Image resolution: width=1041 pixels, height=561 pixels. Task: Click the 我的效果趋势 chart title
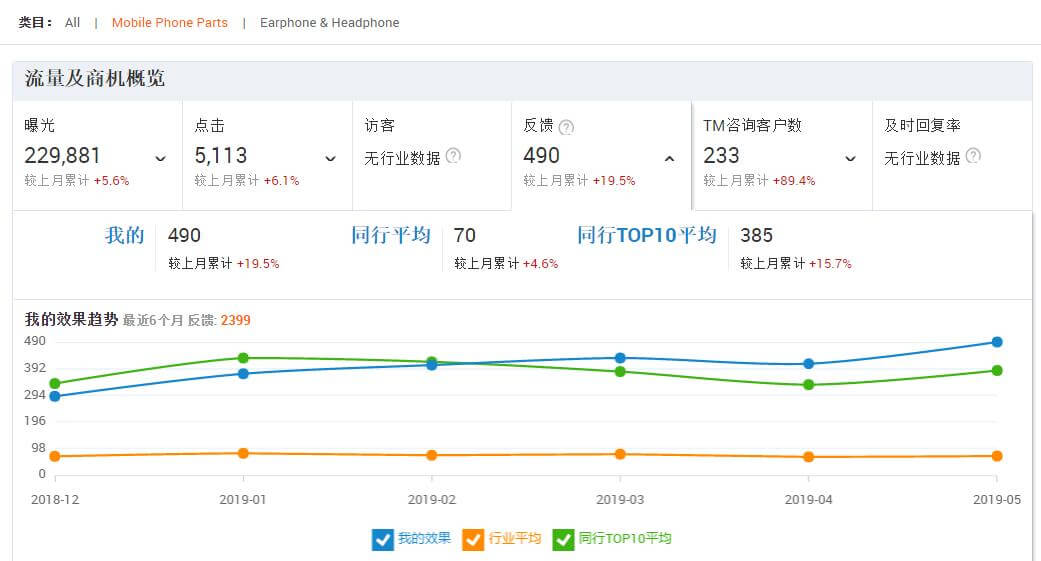pos(71,319)
